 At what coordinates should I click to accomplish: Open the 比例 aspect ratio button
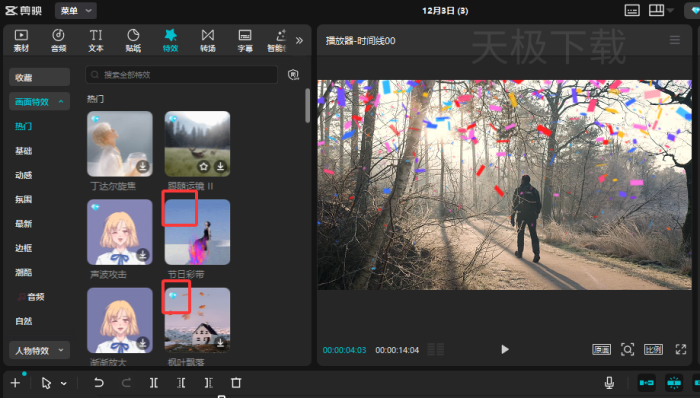(653, 349)
